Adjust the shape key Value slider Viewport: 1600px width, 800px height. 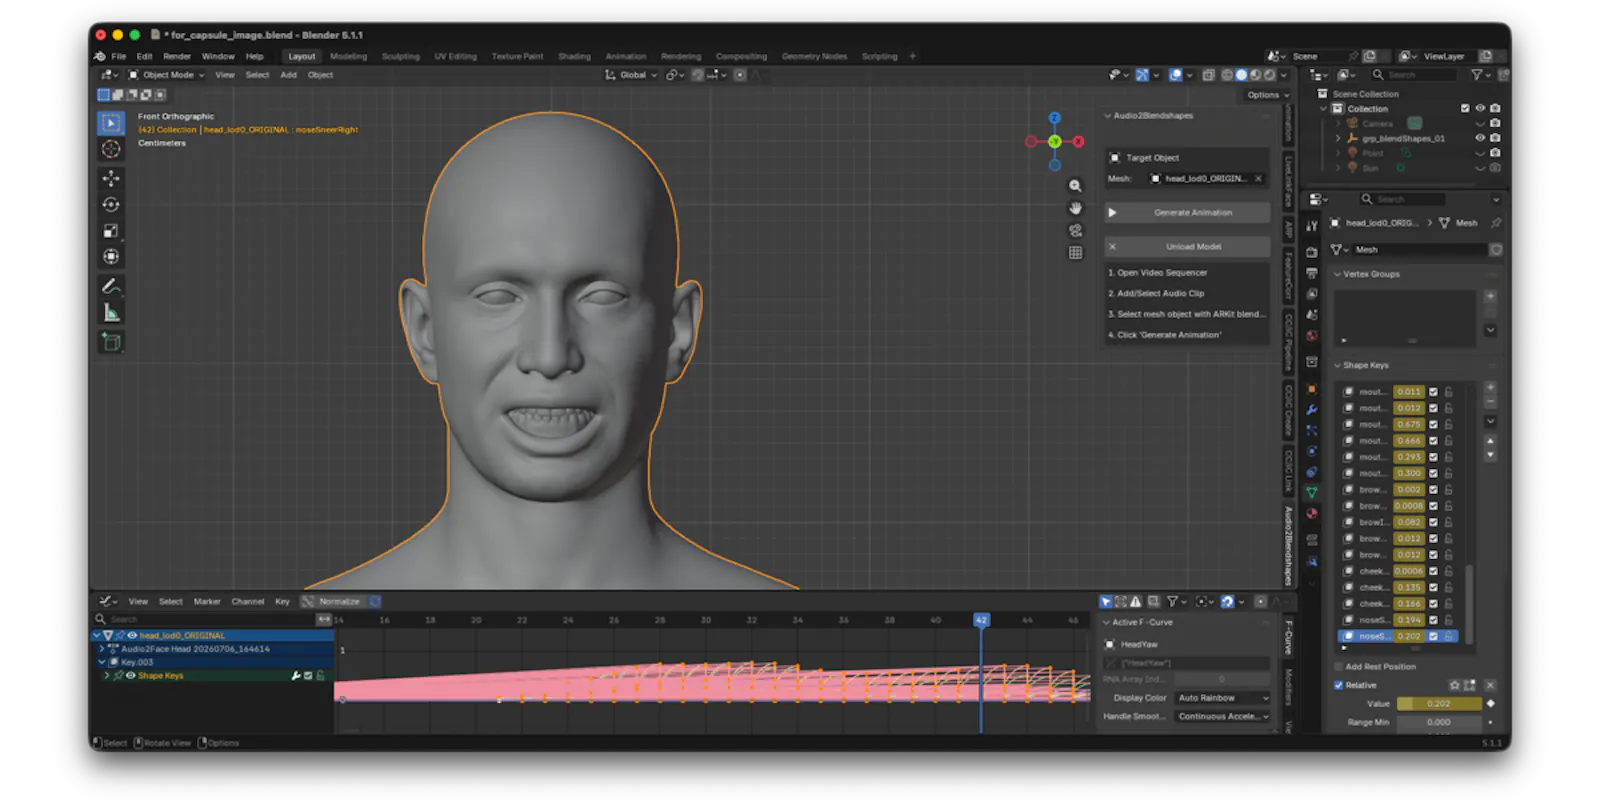coord(1439,704)
